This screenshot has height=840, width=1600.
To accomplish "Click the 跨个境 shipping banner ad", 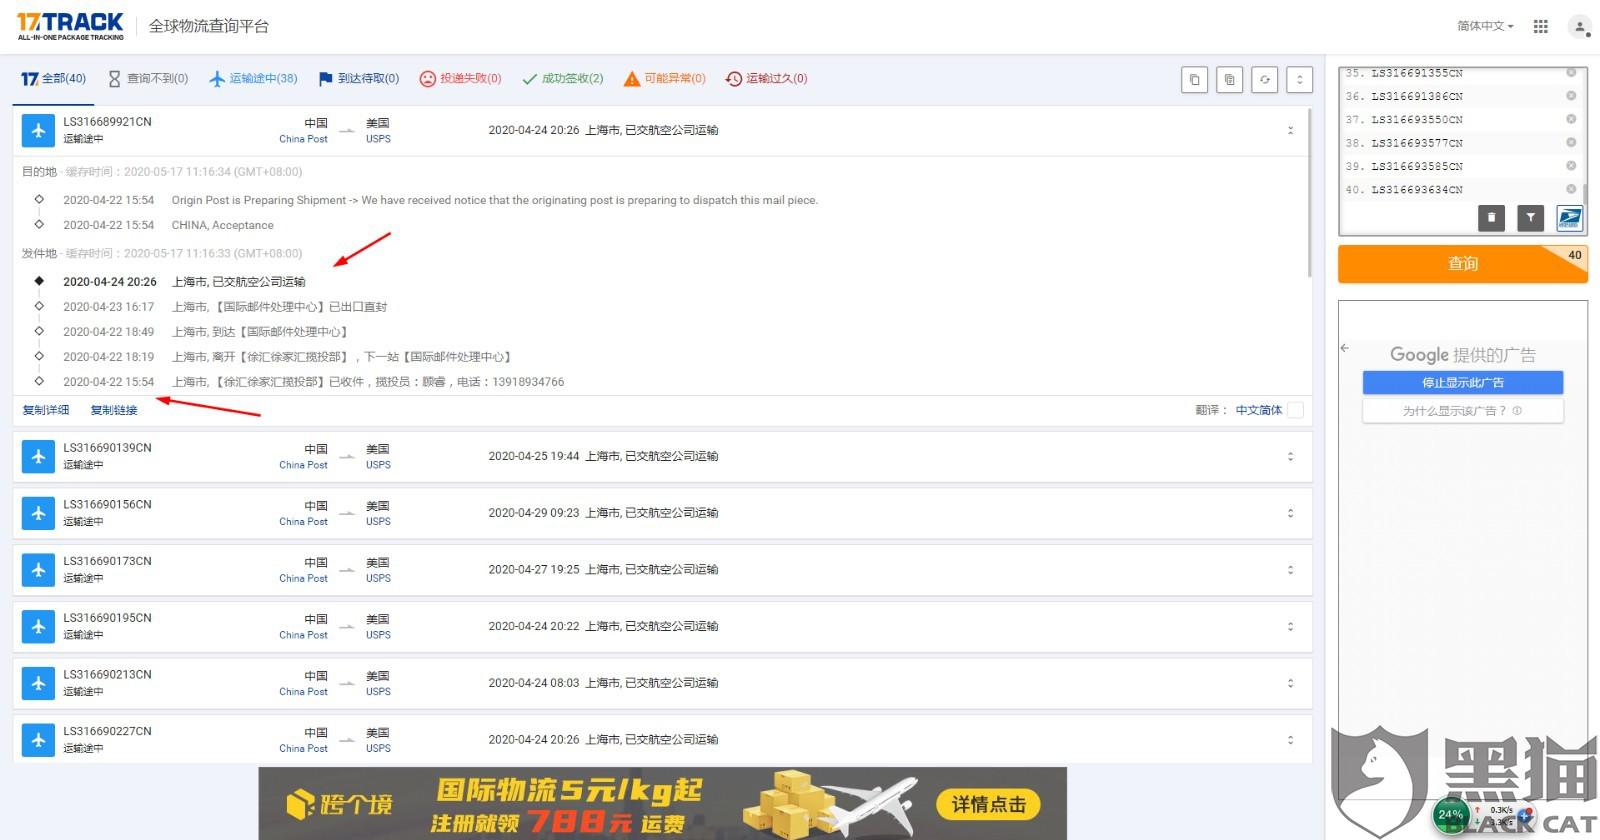I will (x=663, y=803).
